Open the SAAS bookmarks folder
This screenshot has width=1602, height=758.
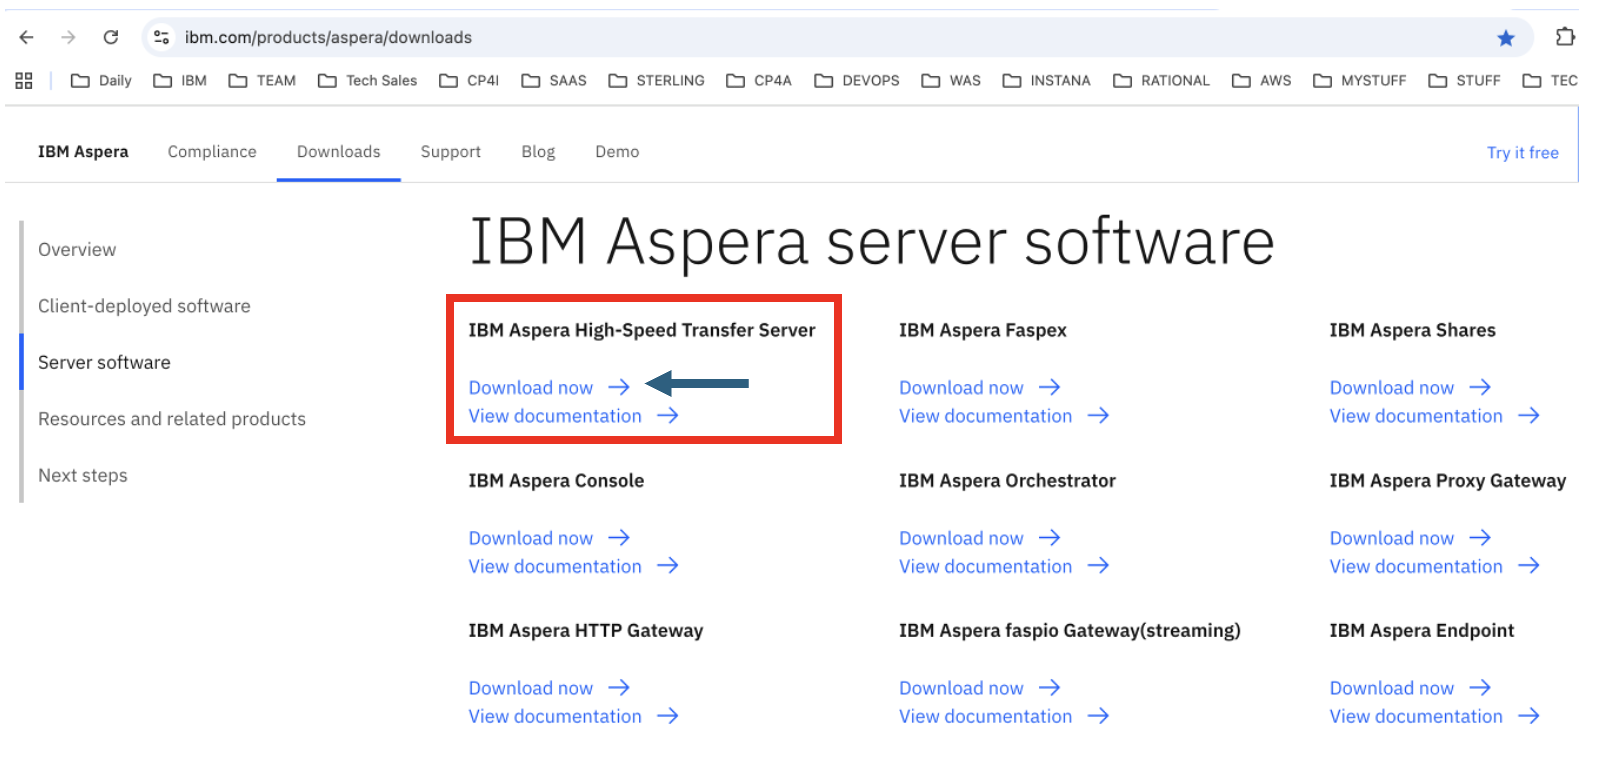(x=554, y=80)
